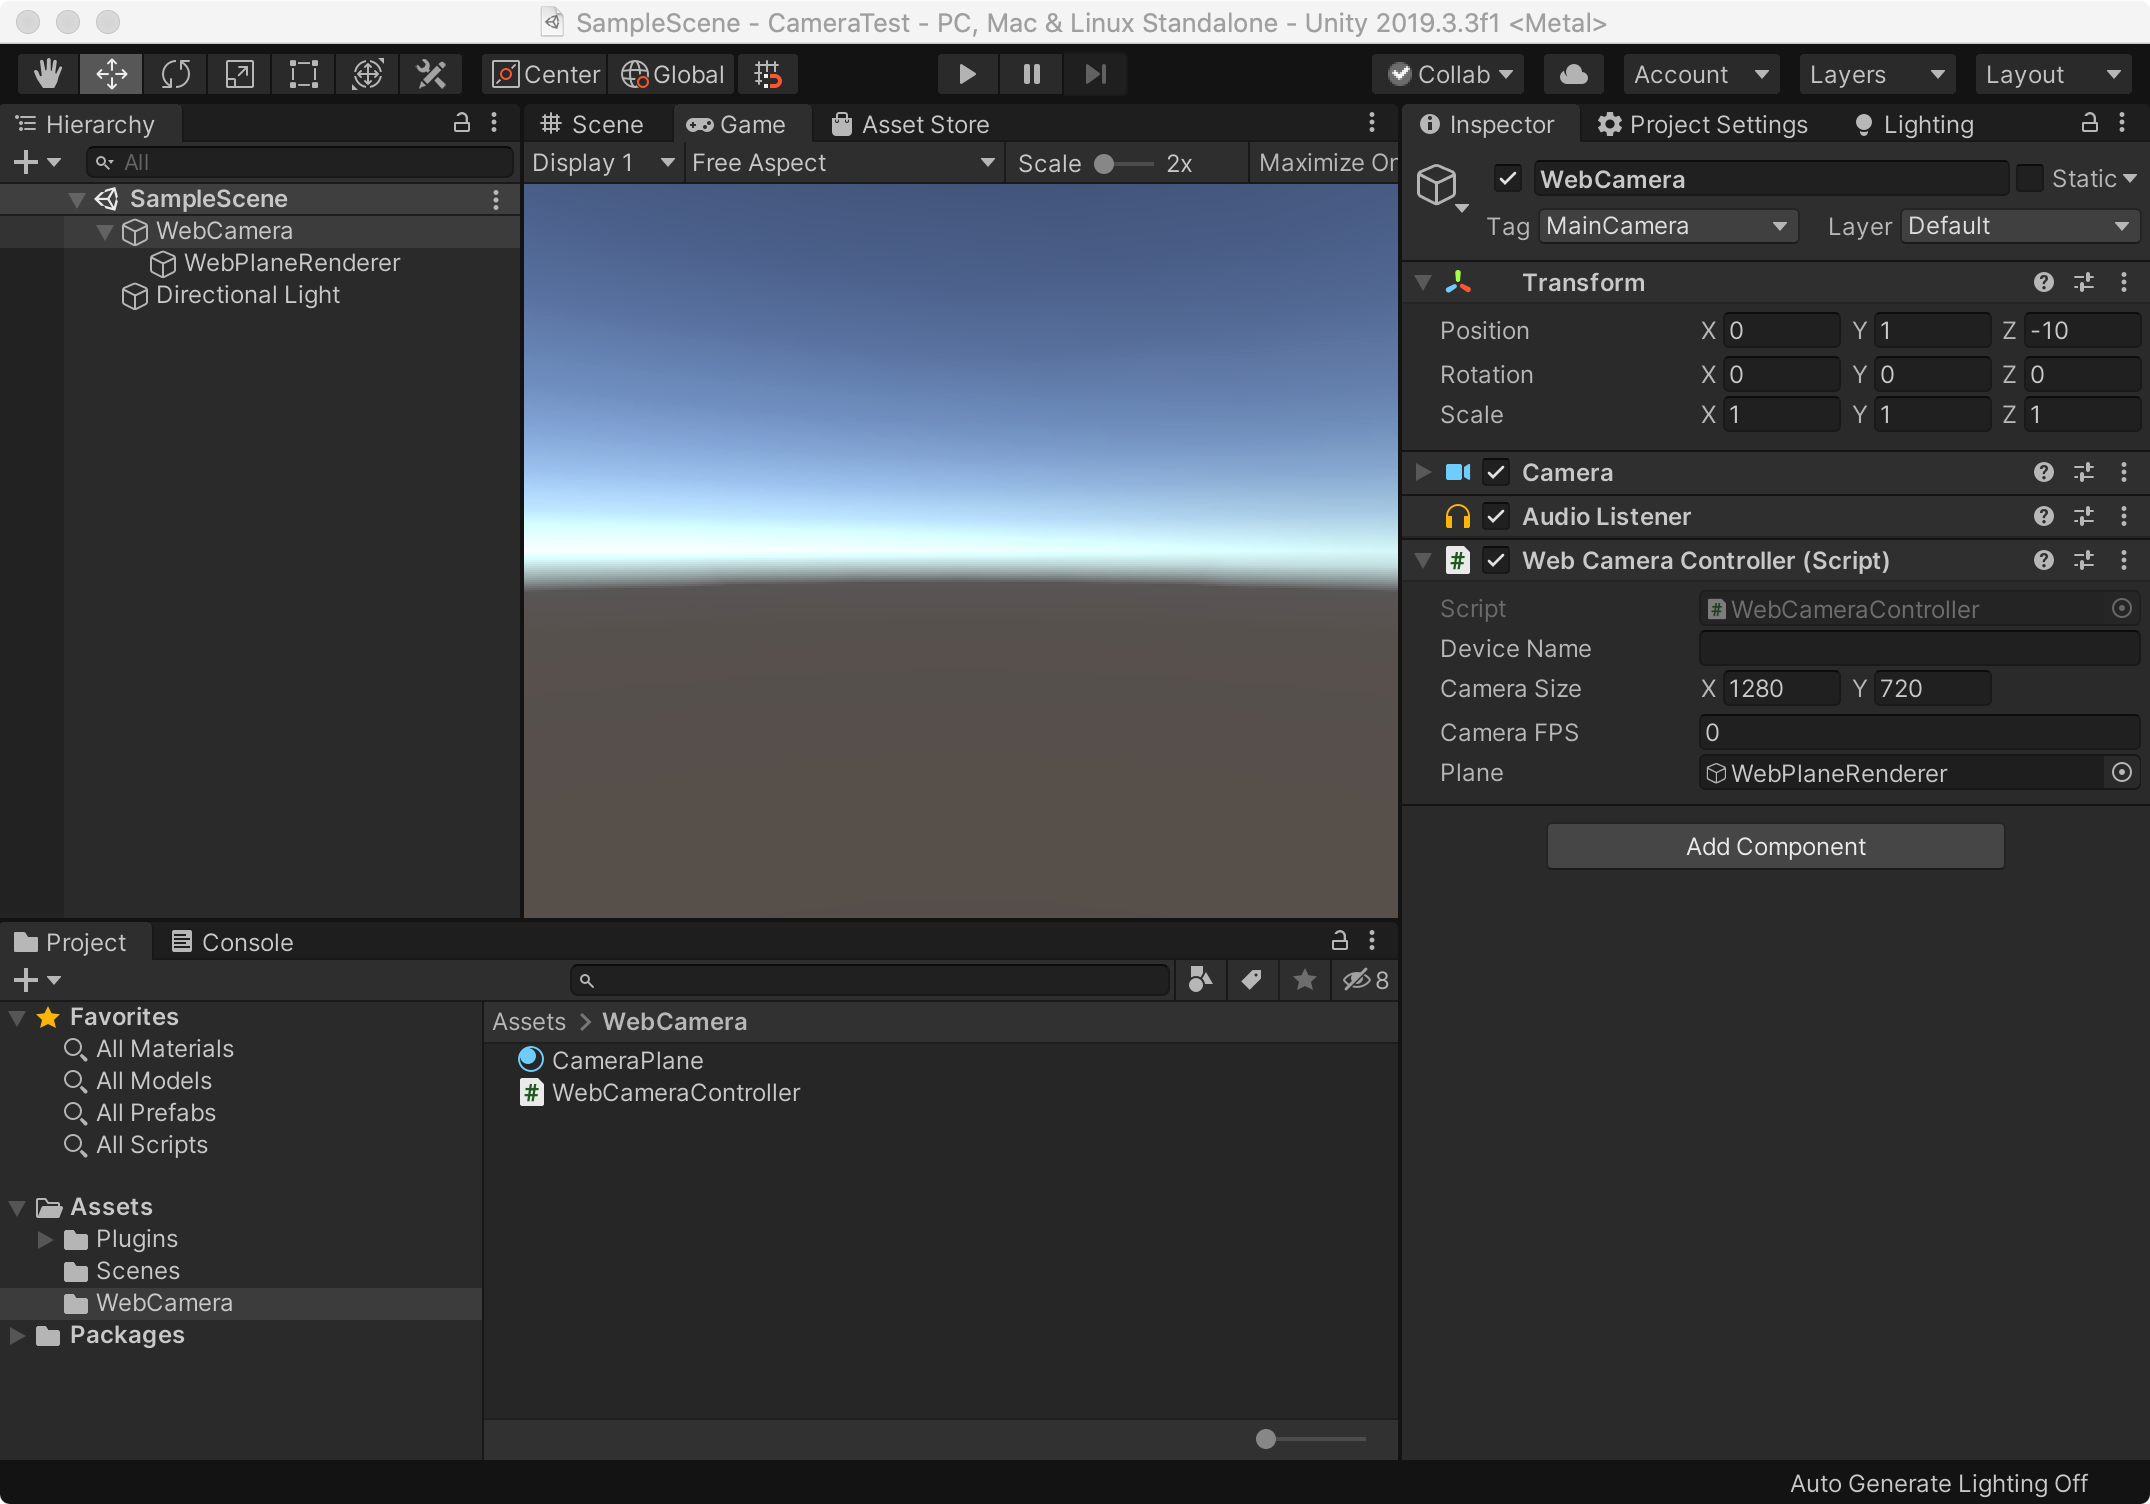Open the Tag MainCamera dropdown
The image size is (2150, 1504).
point(1667,226)
